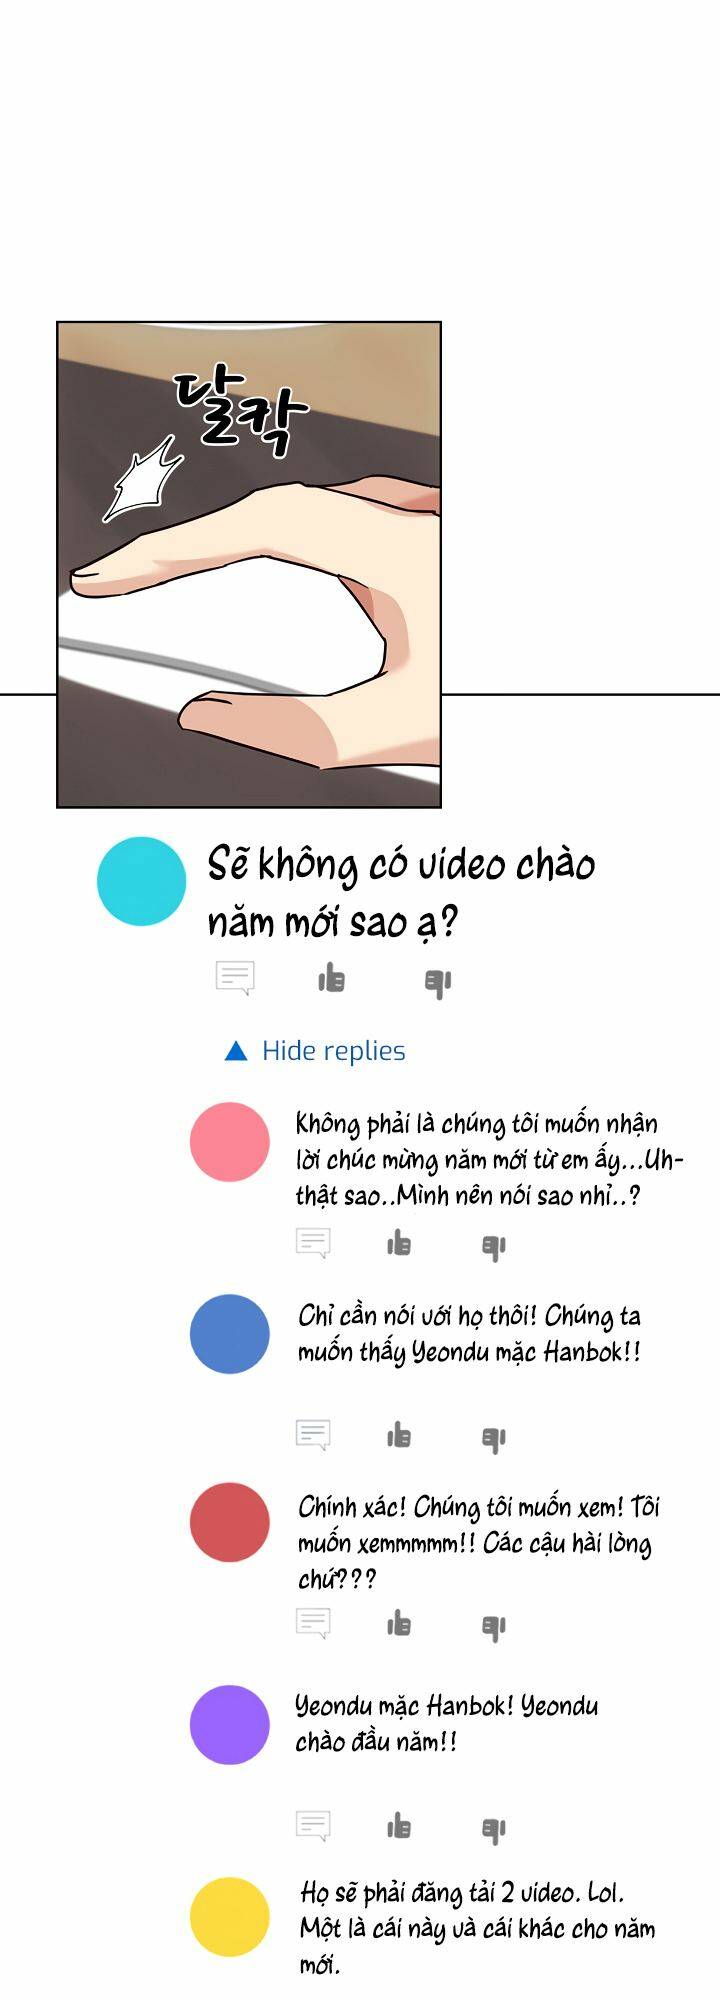This screenshot has width=720, height=2000.
Task: Like the pink avatar reply
Action: (399, 1243)
